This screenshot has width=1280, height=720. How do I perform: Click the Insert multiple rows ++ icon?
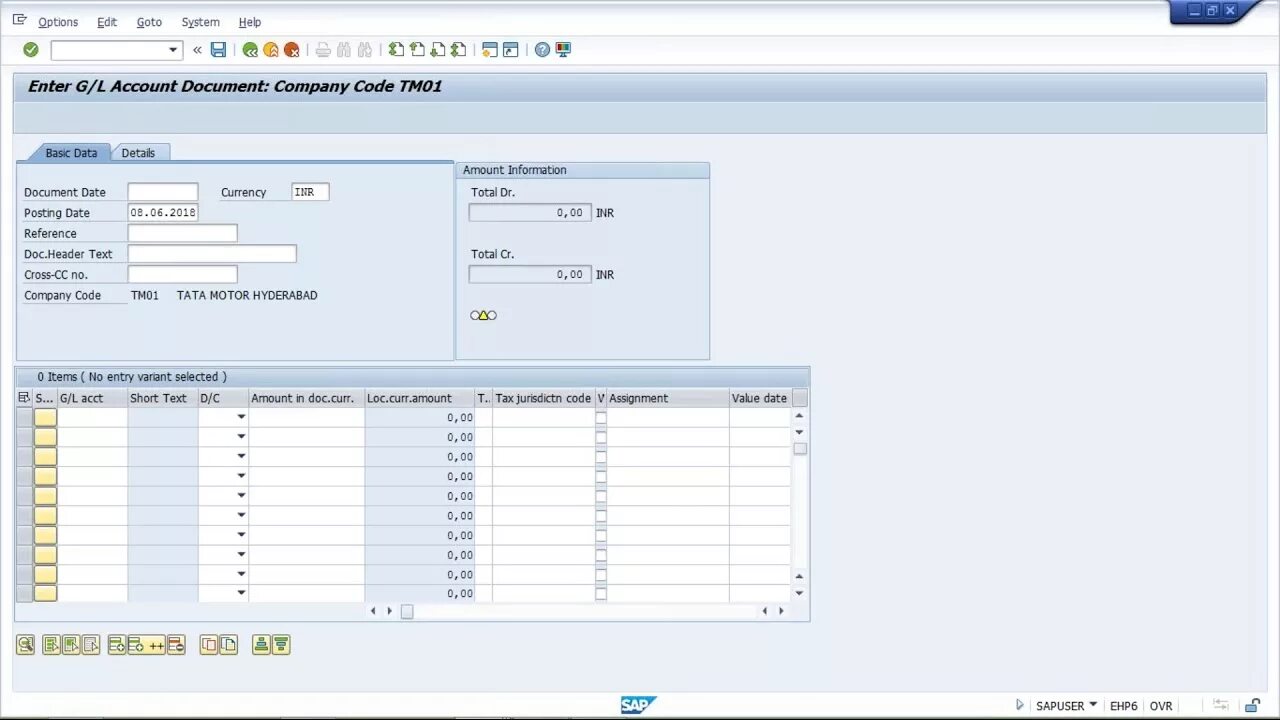click(147, 645)
